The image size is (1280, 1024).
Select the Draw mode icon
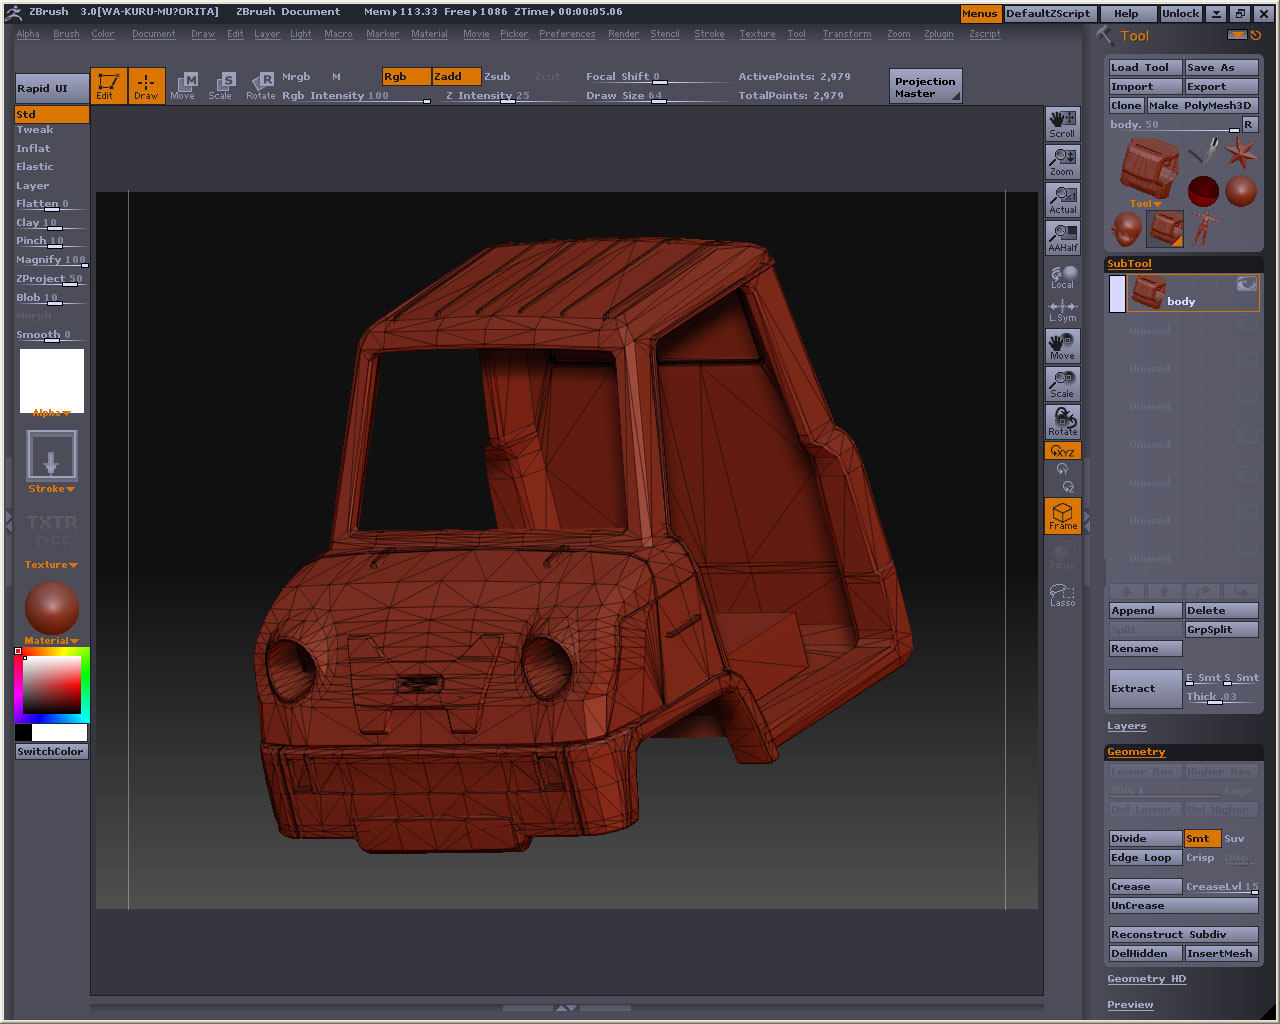[146, 86]
